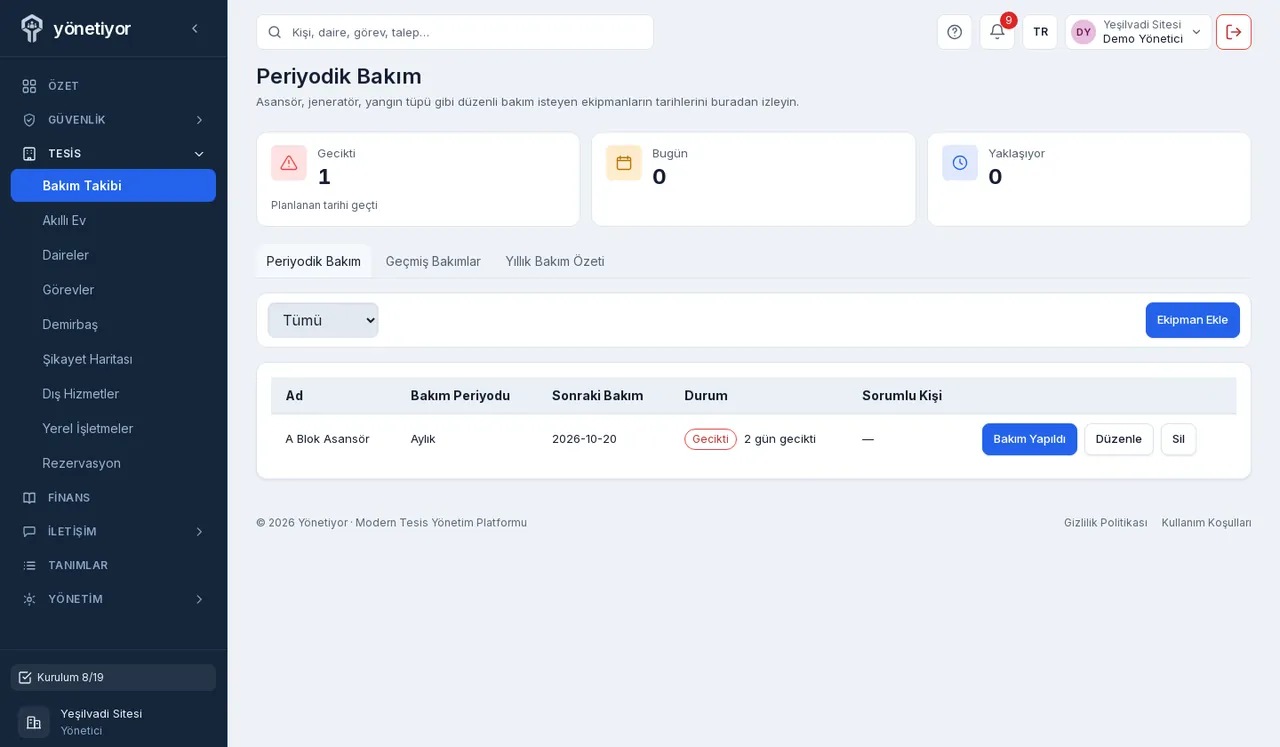1280x747 pixels.
Task: Focus the Kişi, daire, görev search field
Action: point(455,32)
